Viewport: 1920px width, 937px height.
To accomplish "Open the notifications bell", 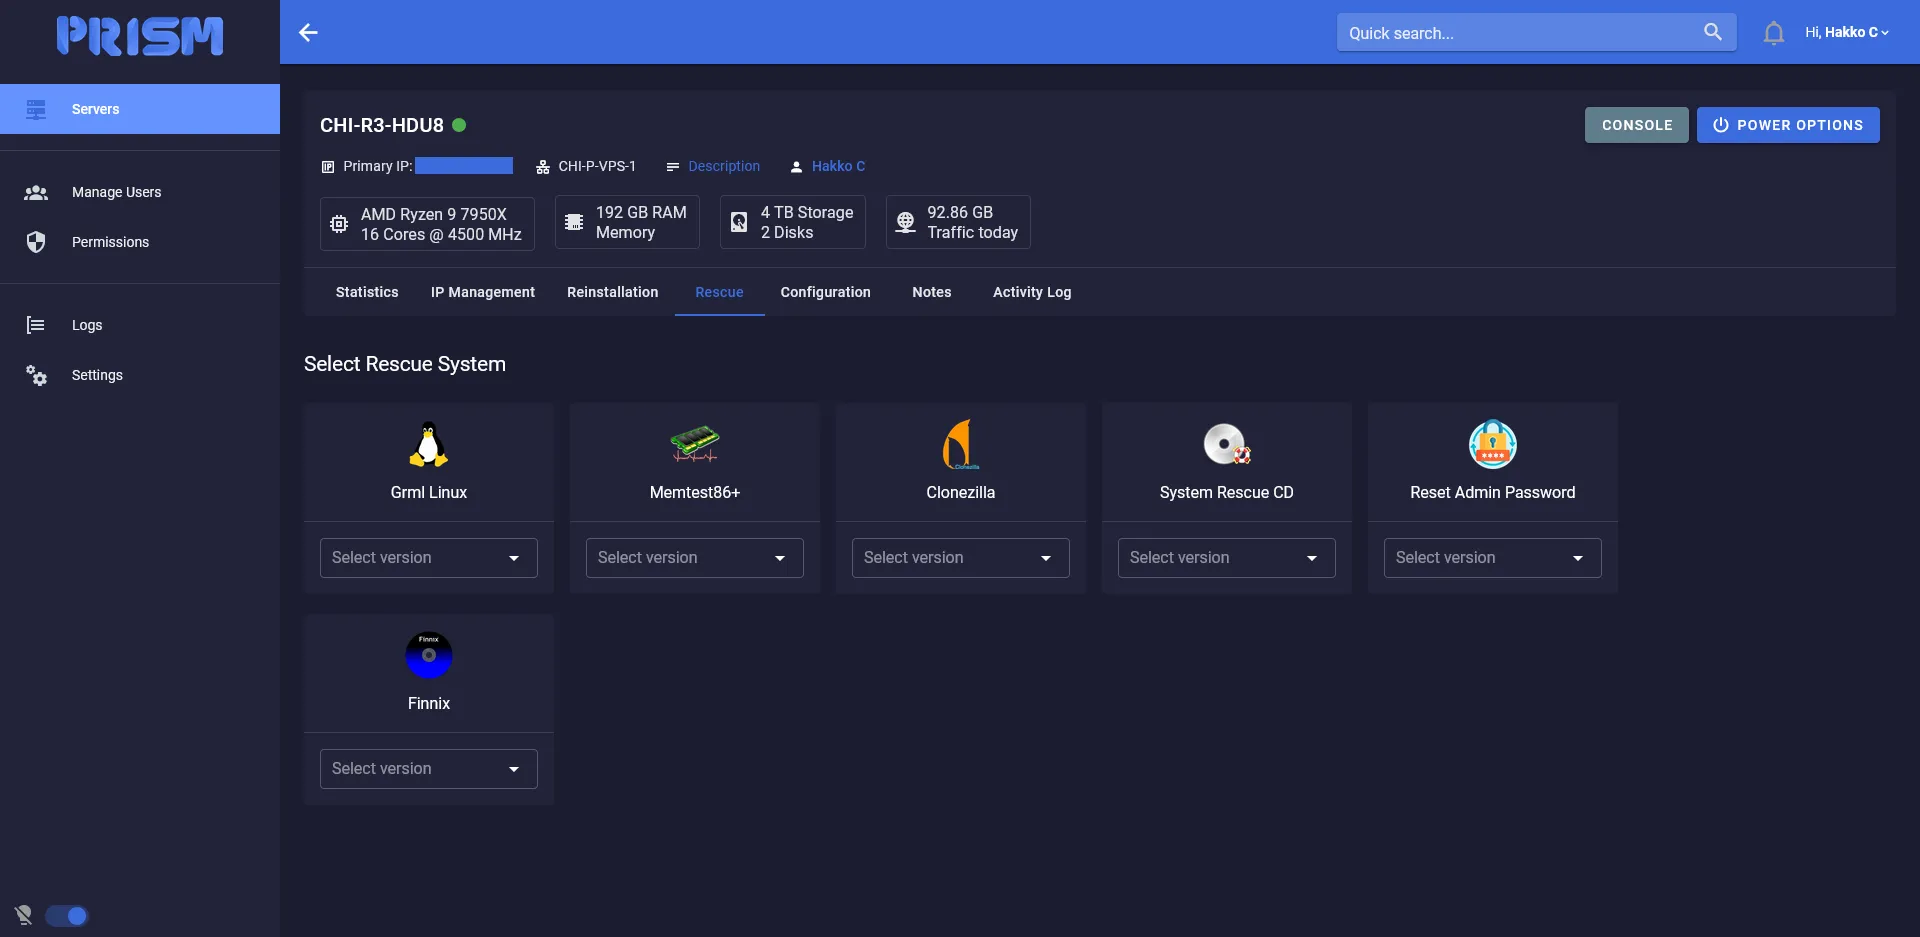I will click(1773, 33).
